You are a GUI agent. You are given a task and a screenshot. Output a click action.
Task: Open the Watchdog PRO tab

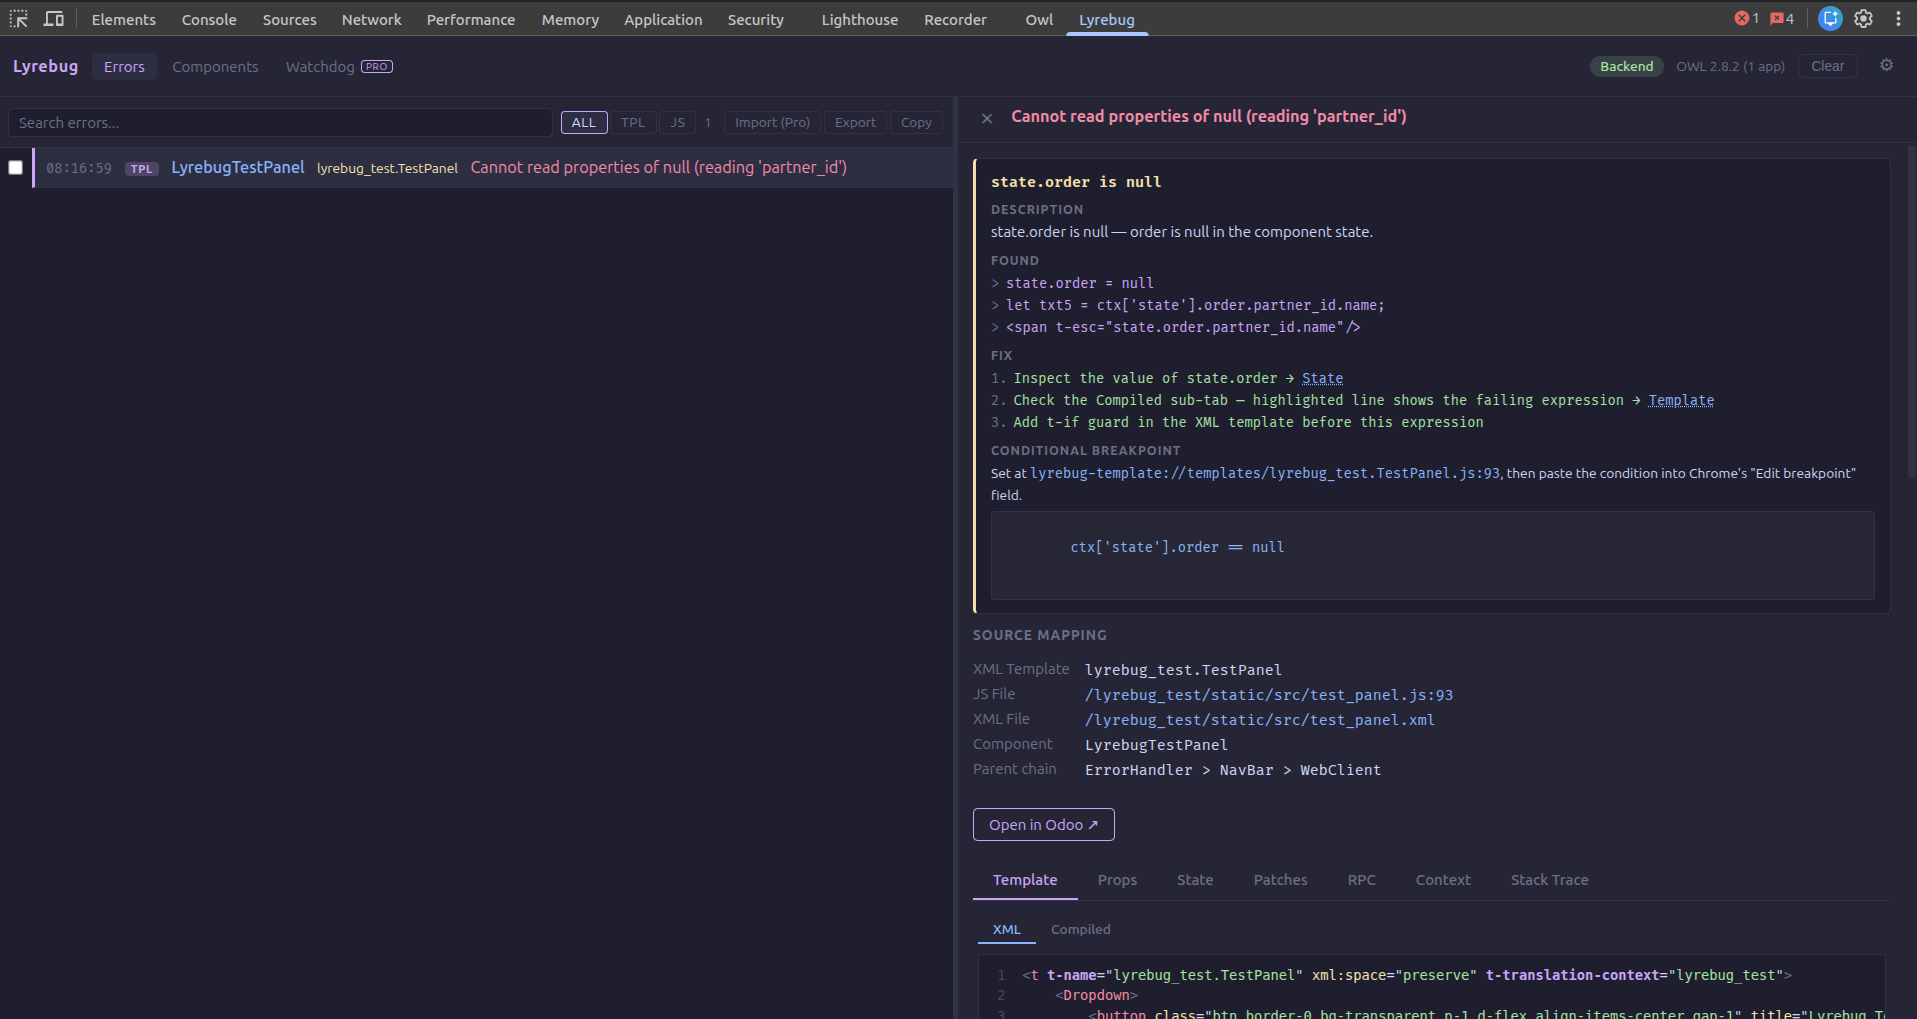click(339, 67)
